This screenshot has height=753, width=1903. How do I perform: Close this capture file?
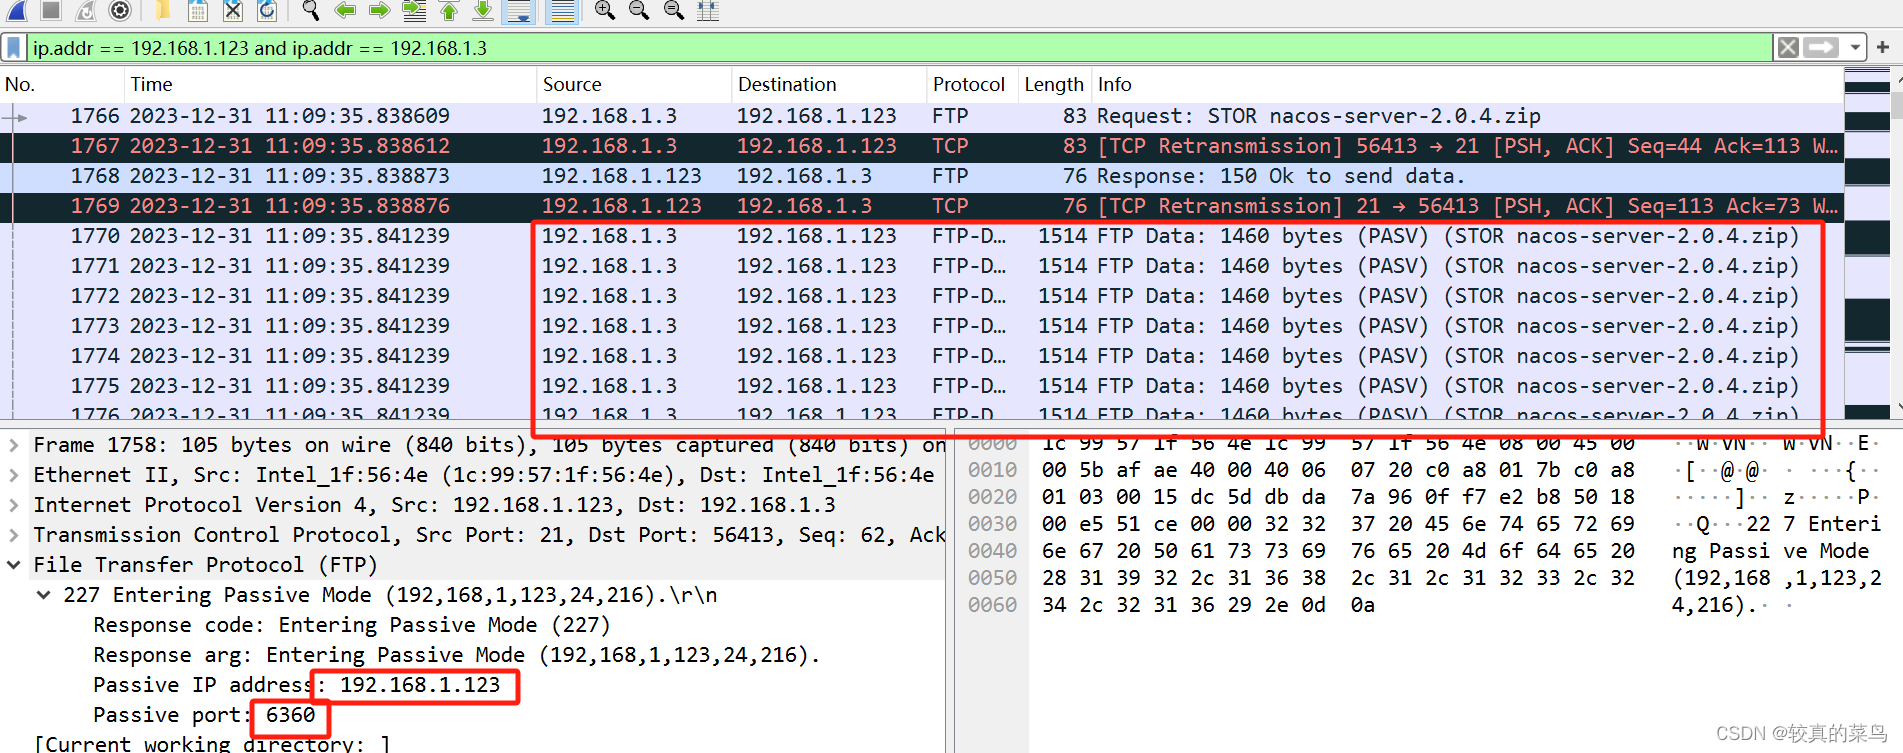tap(233, 10)
